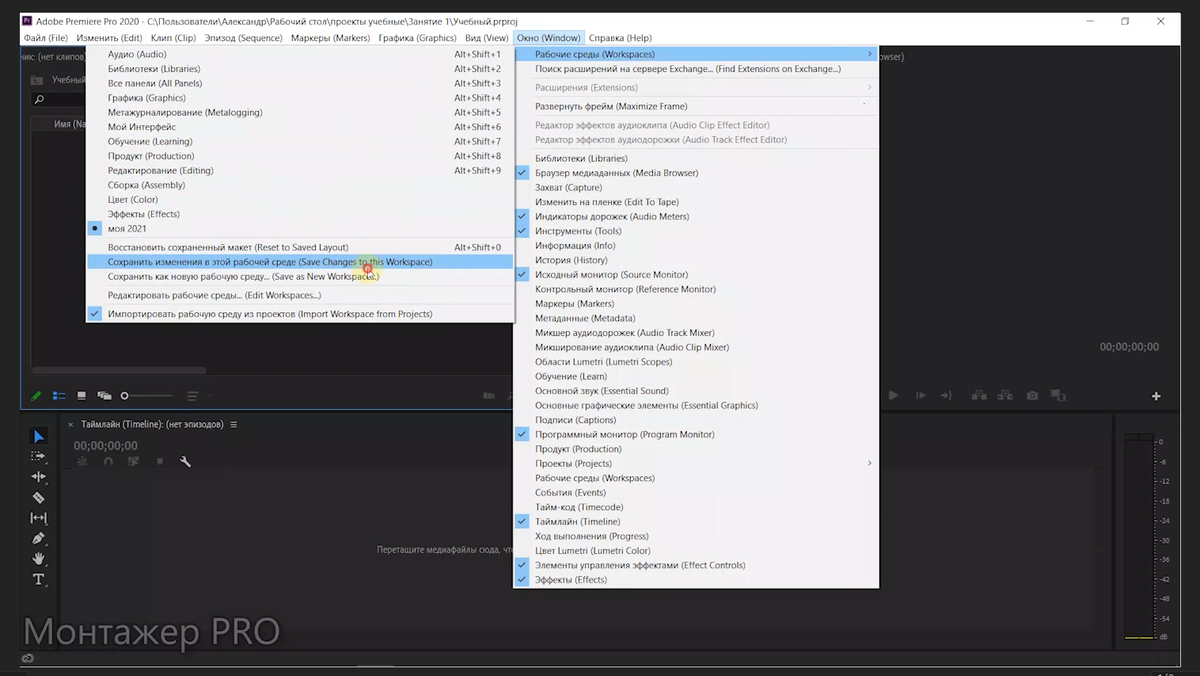
Task: Switch Project panel to List view
Action: click(x=59, y=396)
